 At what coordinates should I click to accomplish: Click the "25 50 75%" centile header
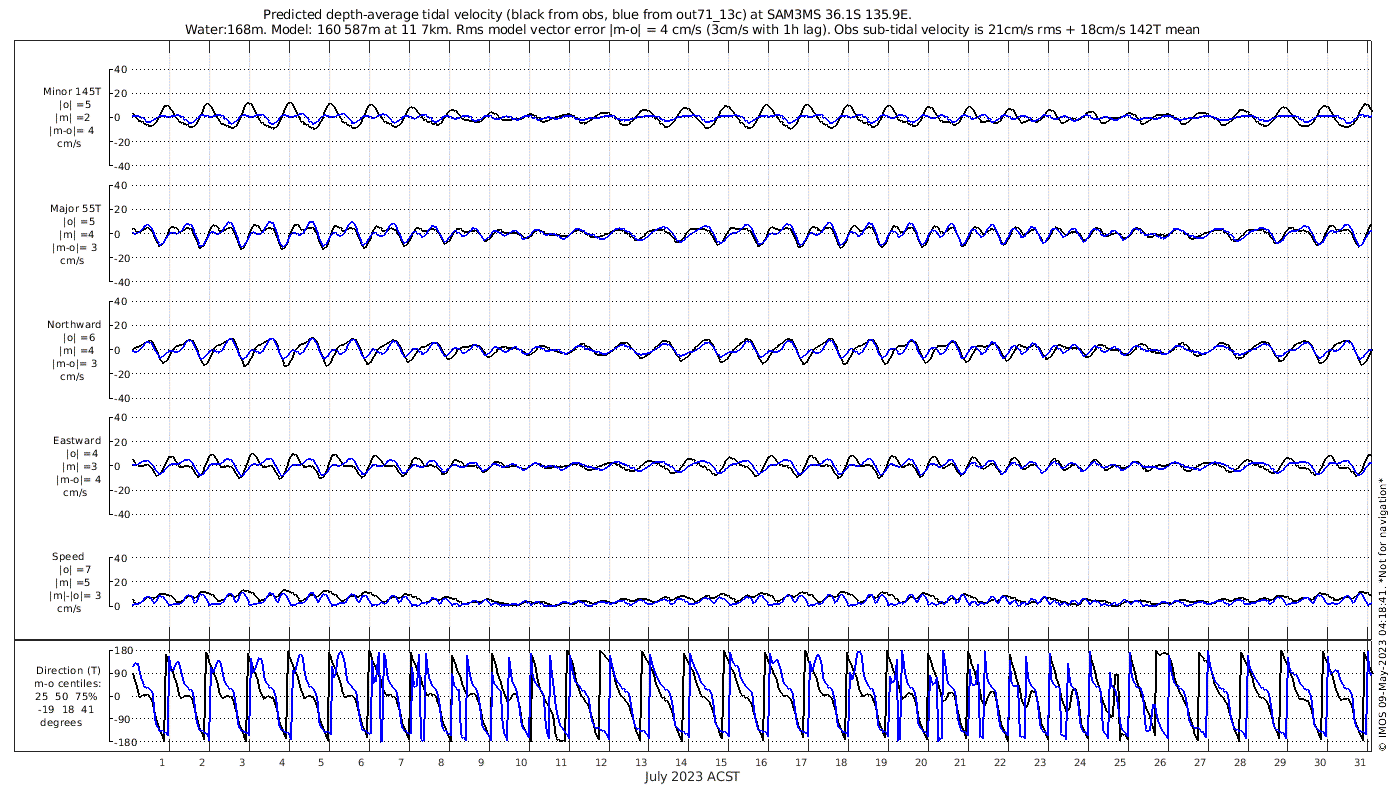[x=68, y=696]
